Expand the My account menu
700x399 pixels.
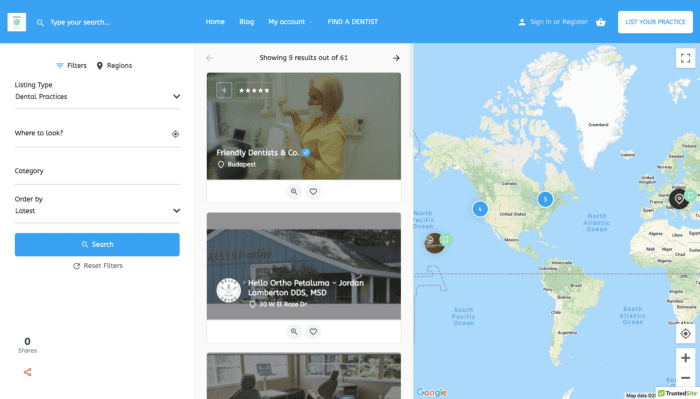click(290, 22)
